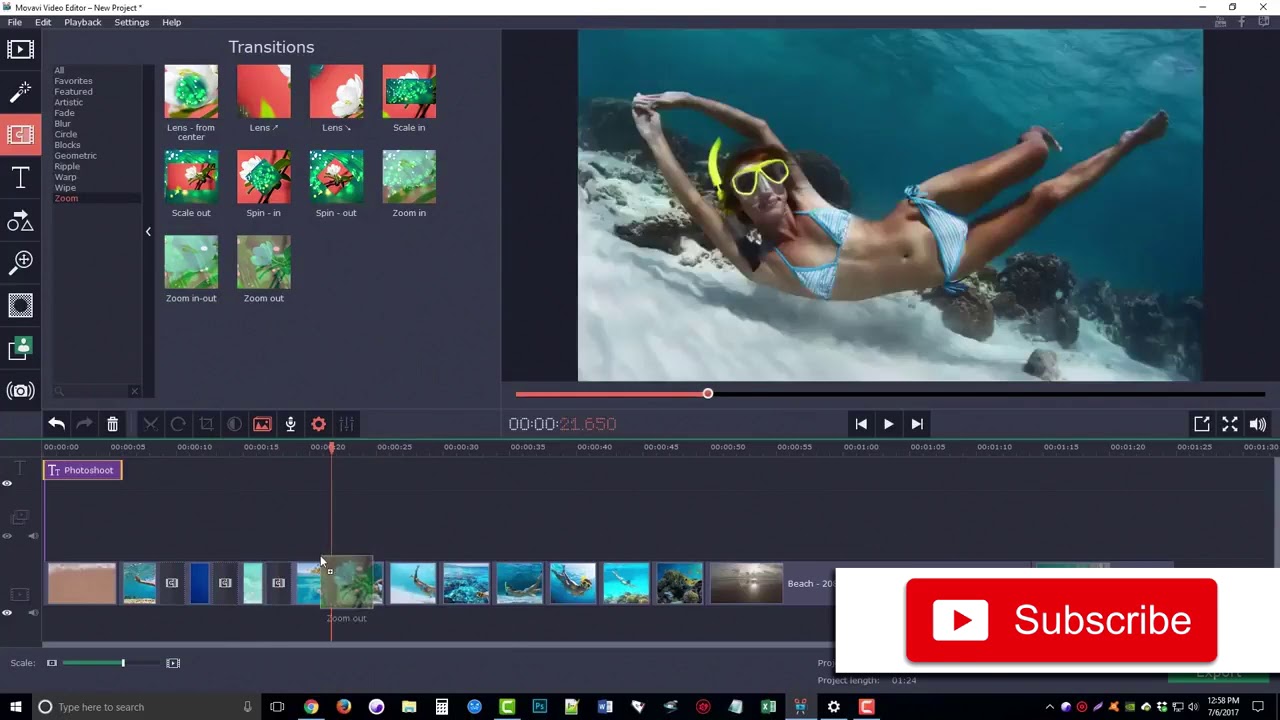Select the Artistic transition category

69,102
